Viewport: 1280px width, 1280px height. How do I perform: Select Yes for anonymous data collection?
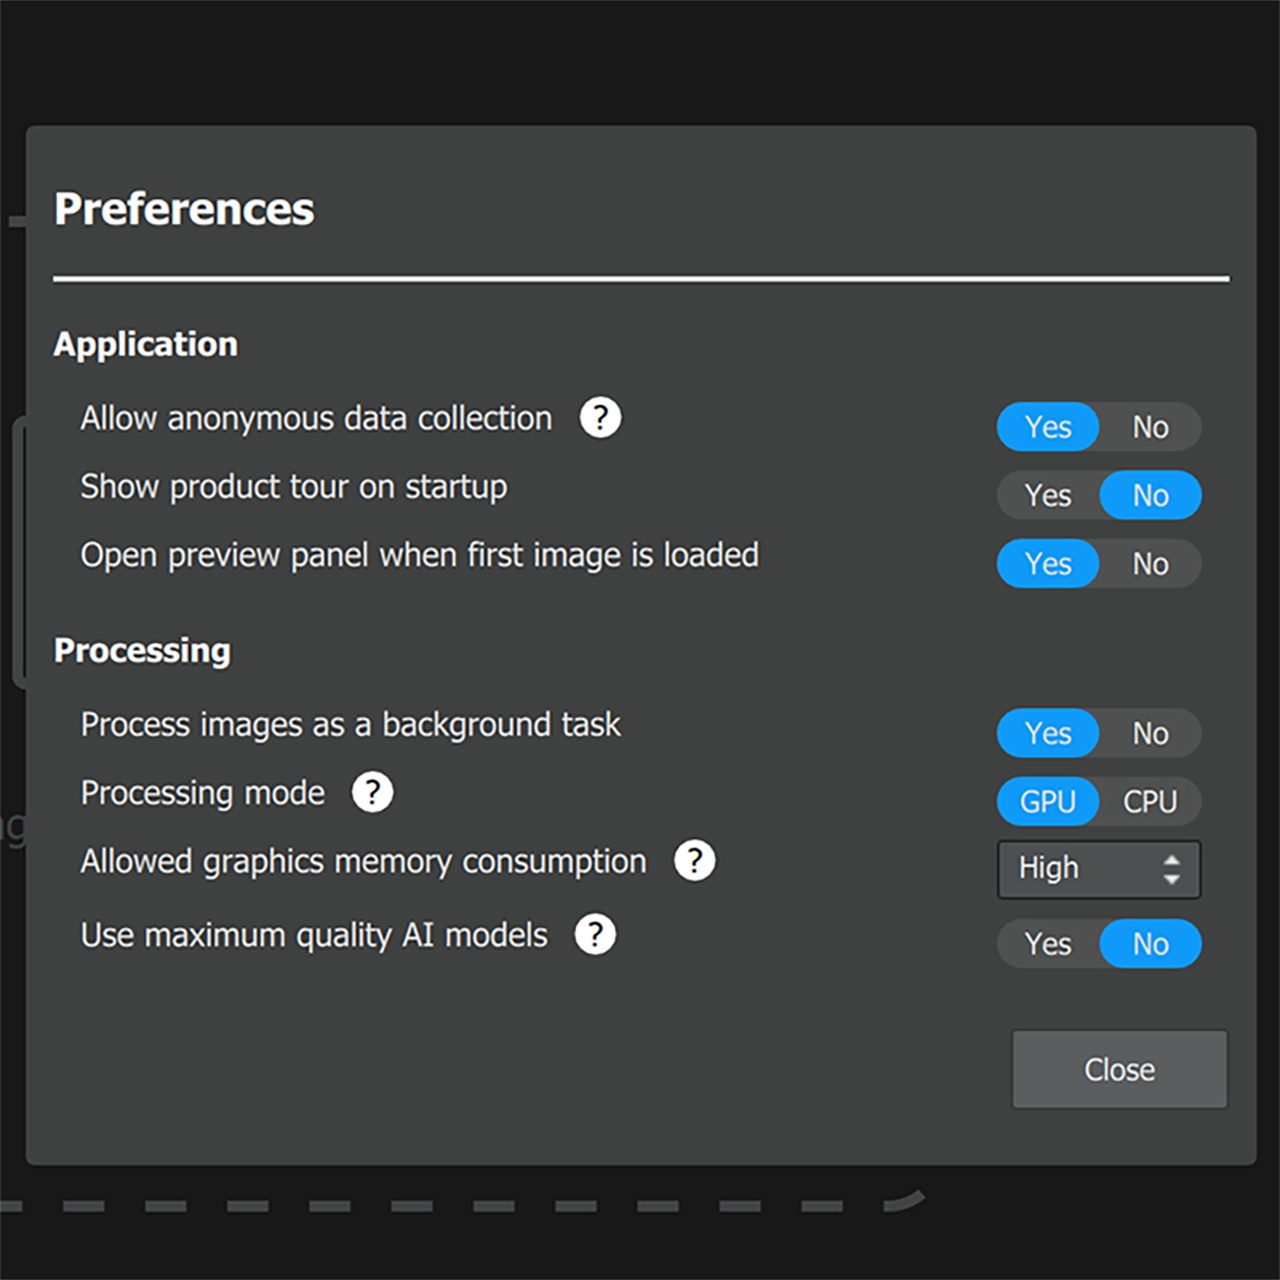click(x=1048, y=428)
